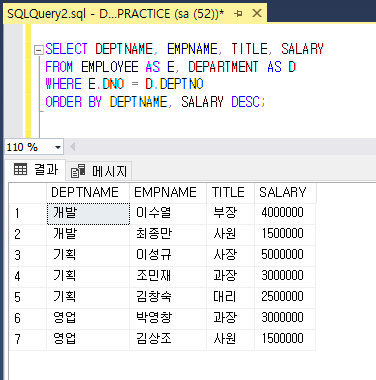Click the 기획 cell in row 3
The width and height of the screenshot is (376, 380).
coord(88,256)
